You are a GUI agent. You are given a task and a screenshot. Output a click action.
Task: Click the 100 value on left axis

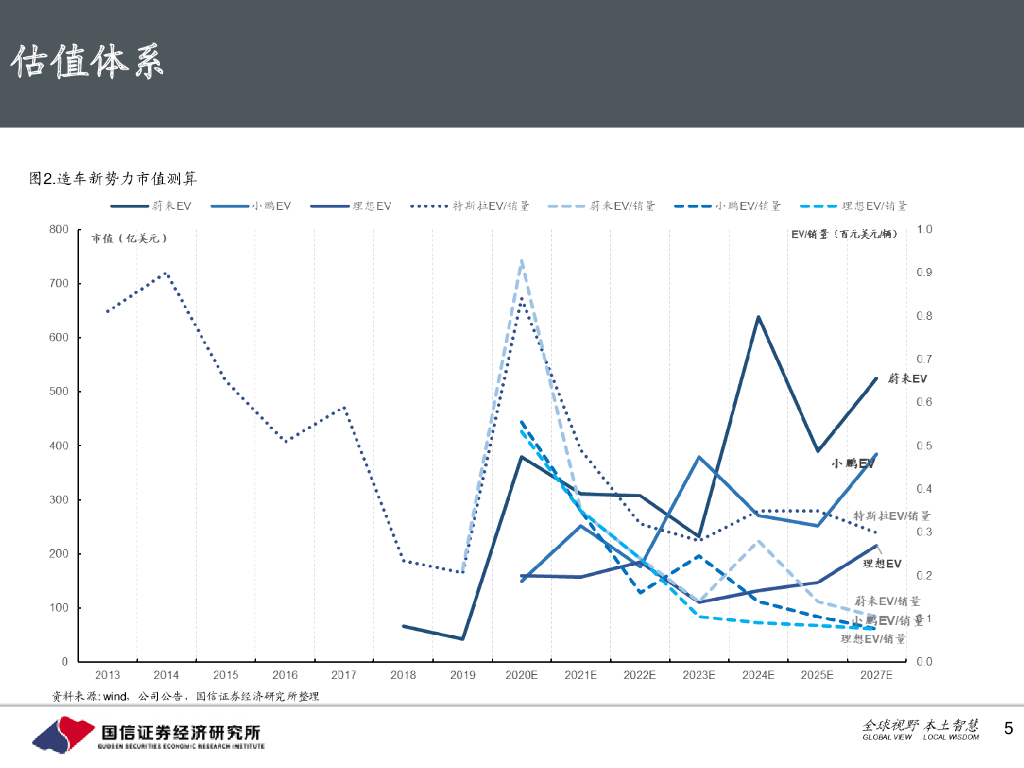coord(59,607)
